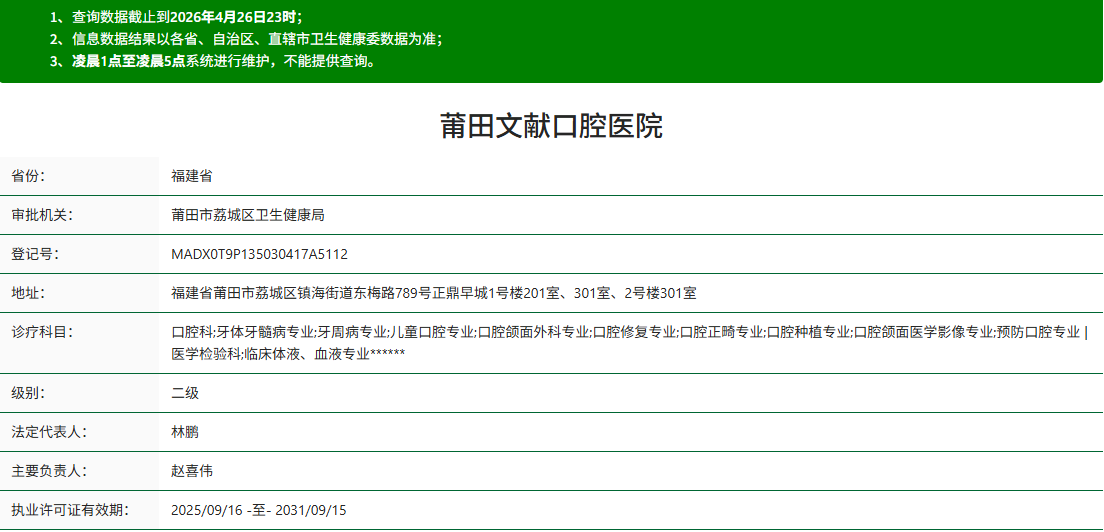The height and width of the screenshot is (532, 1104).
Task: Select the main responsible person 赵喜伟
Action: (x=192, y=471)
